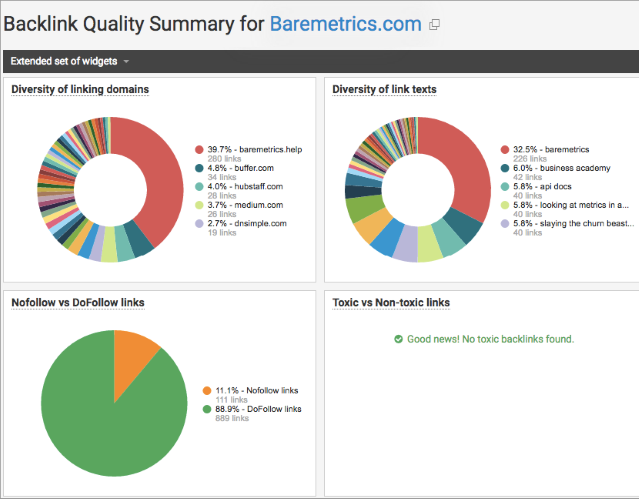Click the '11.1% - Nofollow links' legend label

[x=257, y=391]
